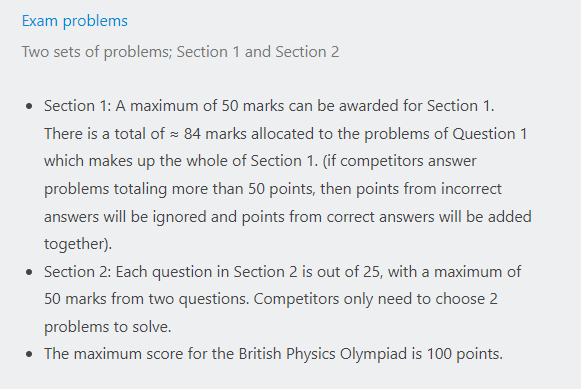Click the subtitle mentioning Section 1 and Section 2
The image size is (581, 389).
click(x=180, y=52)
